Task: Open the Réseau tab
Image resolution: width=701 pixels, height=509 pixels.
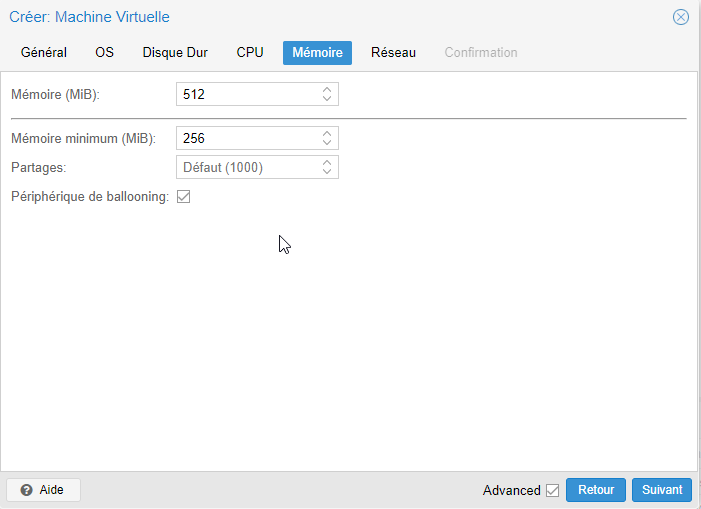Action: point(393,53)
